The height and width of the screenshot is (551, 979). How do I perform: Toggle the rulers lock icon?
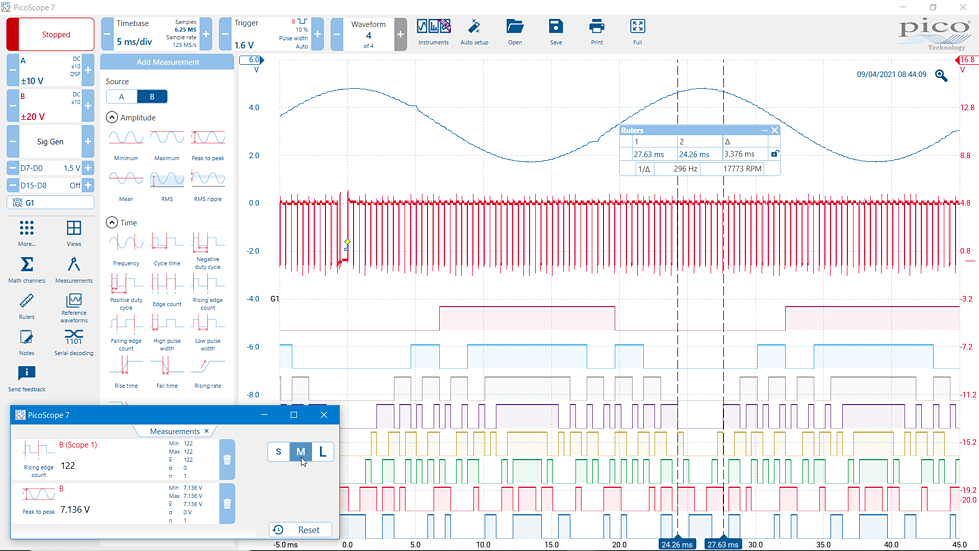coord(774,154)
